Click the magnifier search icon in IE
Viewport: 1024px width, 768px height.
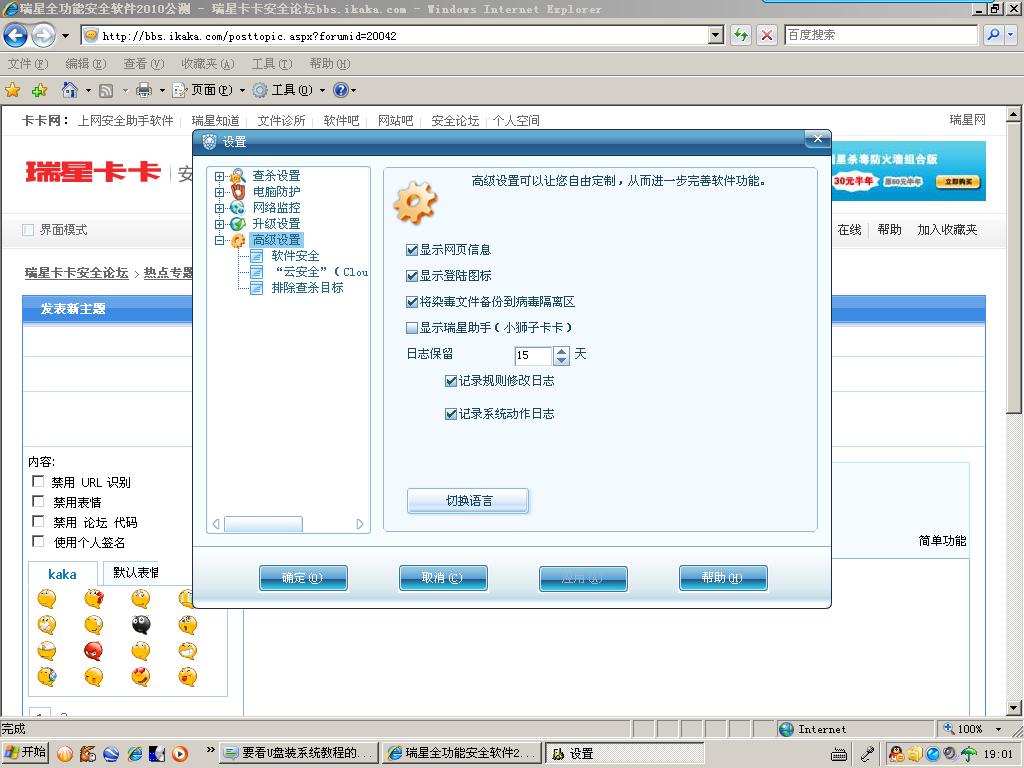tap(993, 35)
